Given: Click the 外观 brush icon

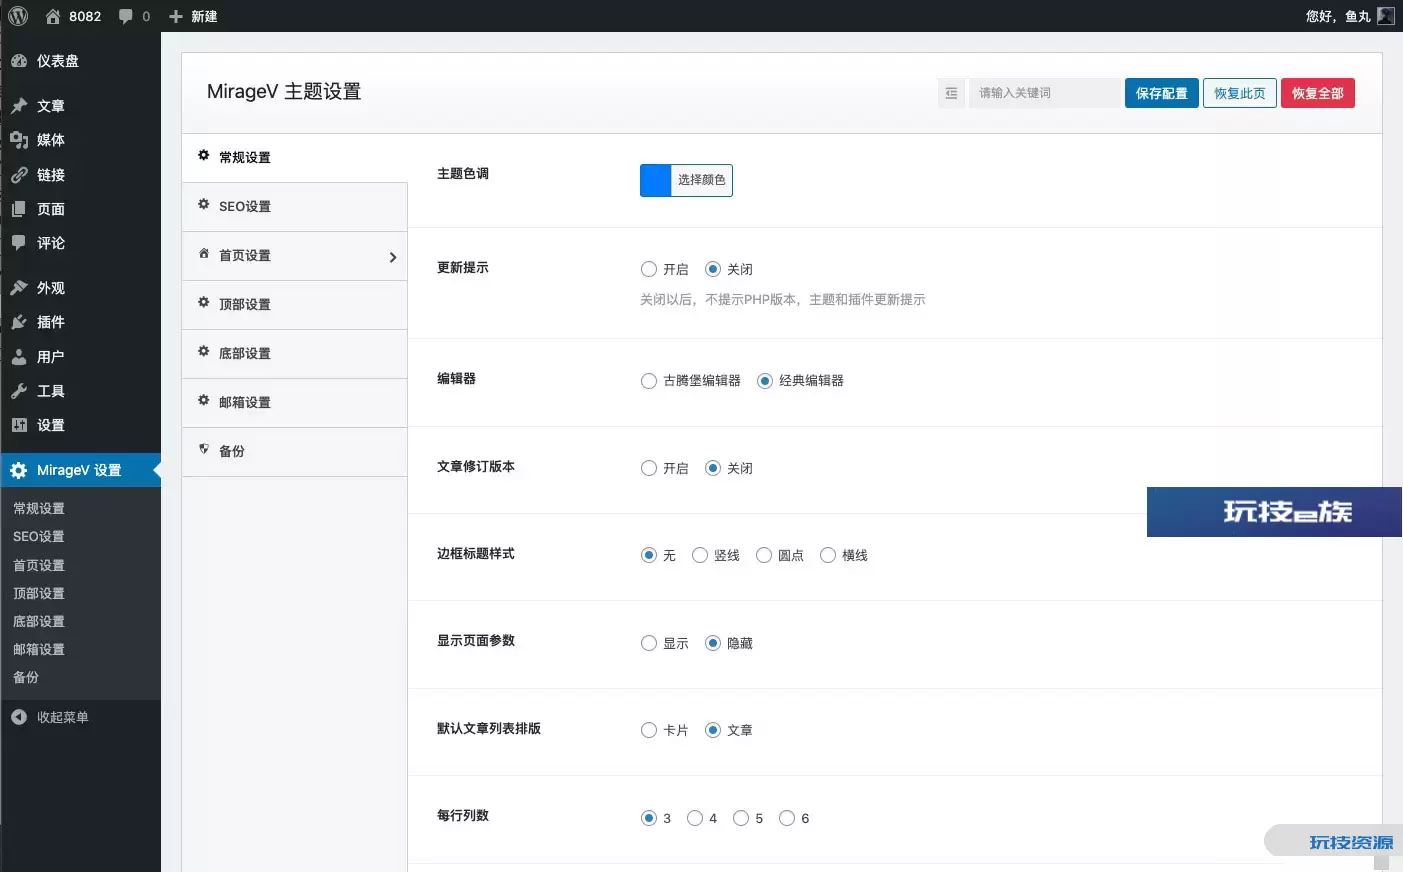Looking at the screenshot, I should 19,288.
